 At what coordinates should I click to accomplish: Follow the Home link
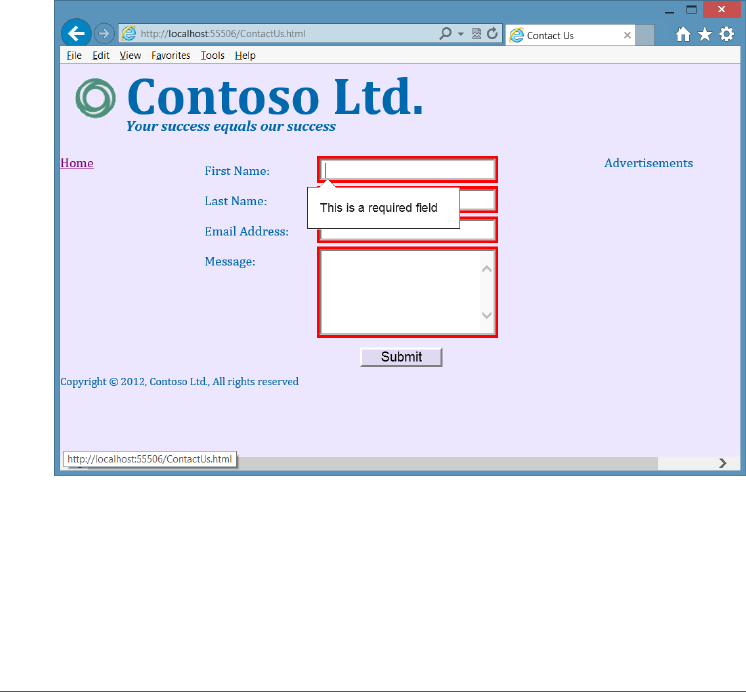pyautogui.click(x=77, y=163)
